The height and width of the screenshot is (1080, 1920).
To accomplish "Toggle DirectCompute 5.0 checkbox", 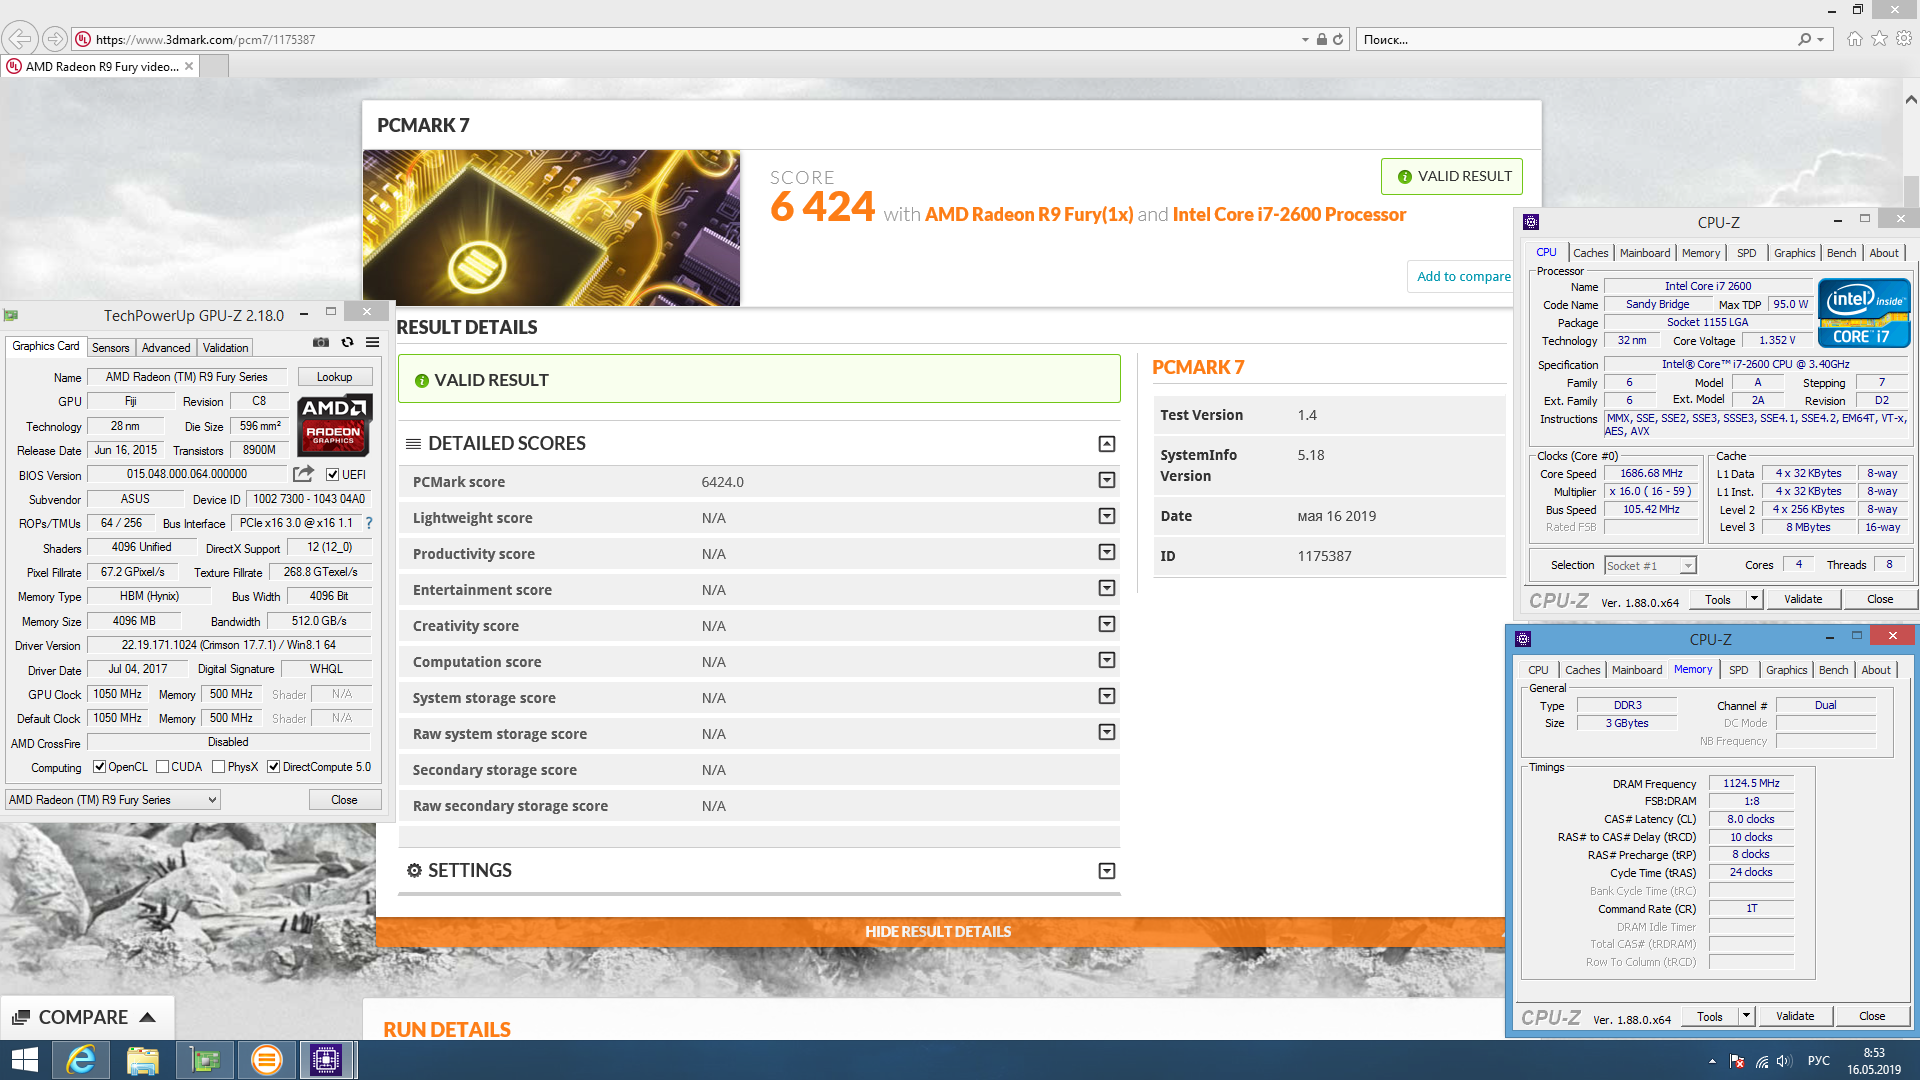I will (x=273, y=767).
